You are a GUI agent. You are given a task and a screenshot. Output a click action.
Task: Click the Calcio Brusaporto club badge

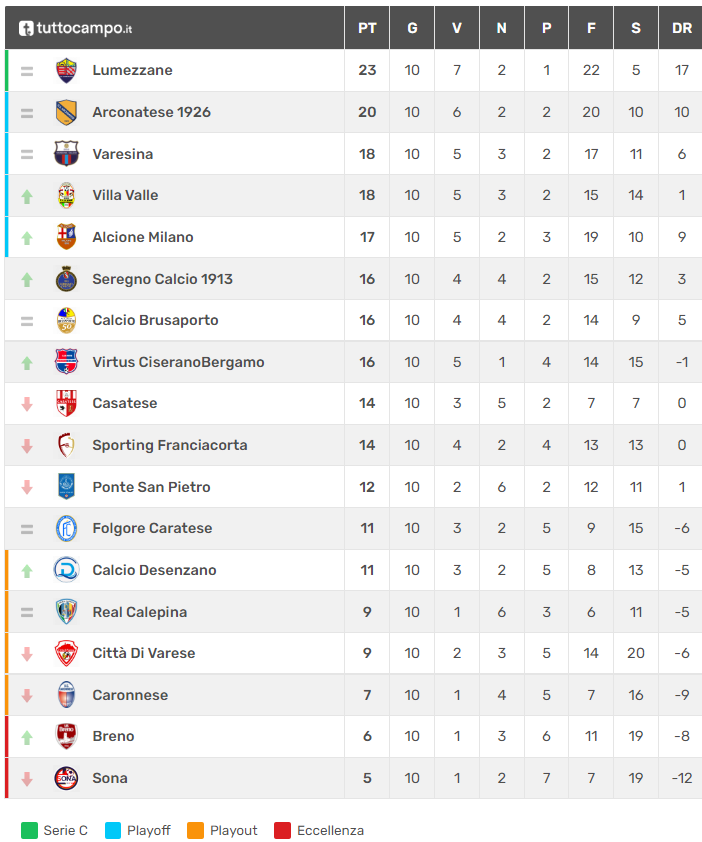click(66, 320)
